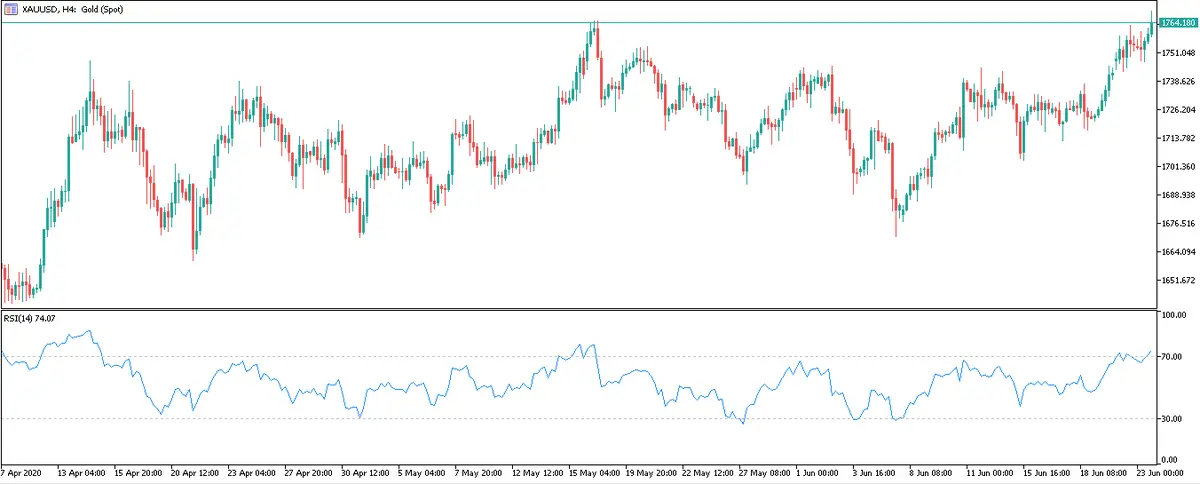This screenshot has width=1200, height=484.
Task: Click the 70.00 RSI level label
Action: click(x=1172, y=357)
